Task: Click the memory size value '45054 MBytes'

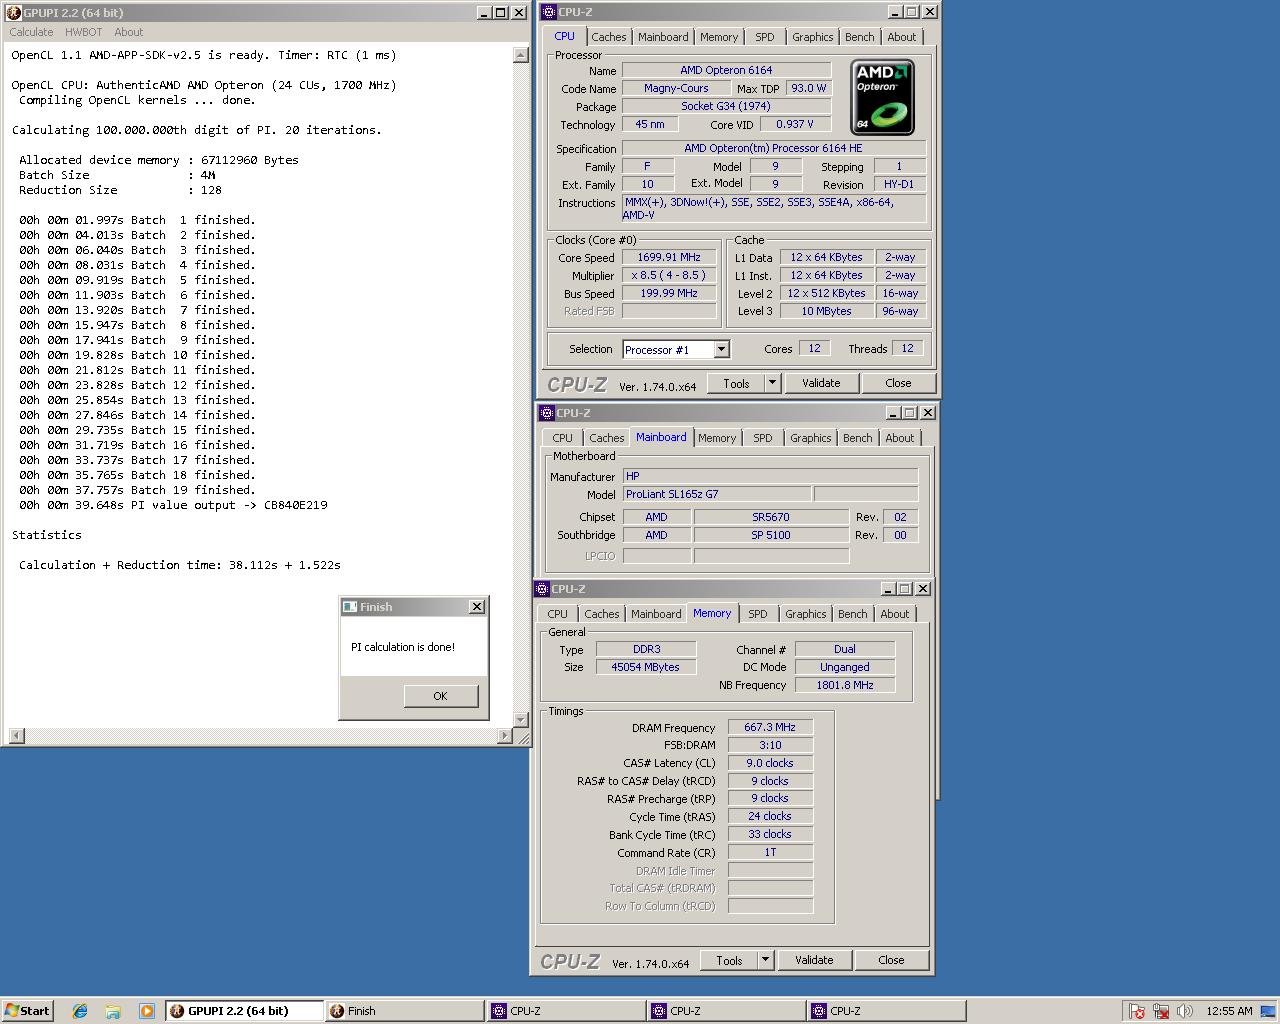Action: (x=646, y=667)
